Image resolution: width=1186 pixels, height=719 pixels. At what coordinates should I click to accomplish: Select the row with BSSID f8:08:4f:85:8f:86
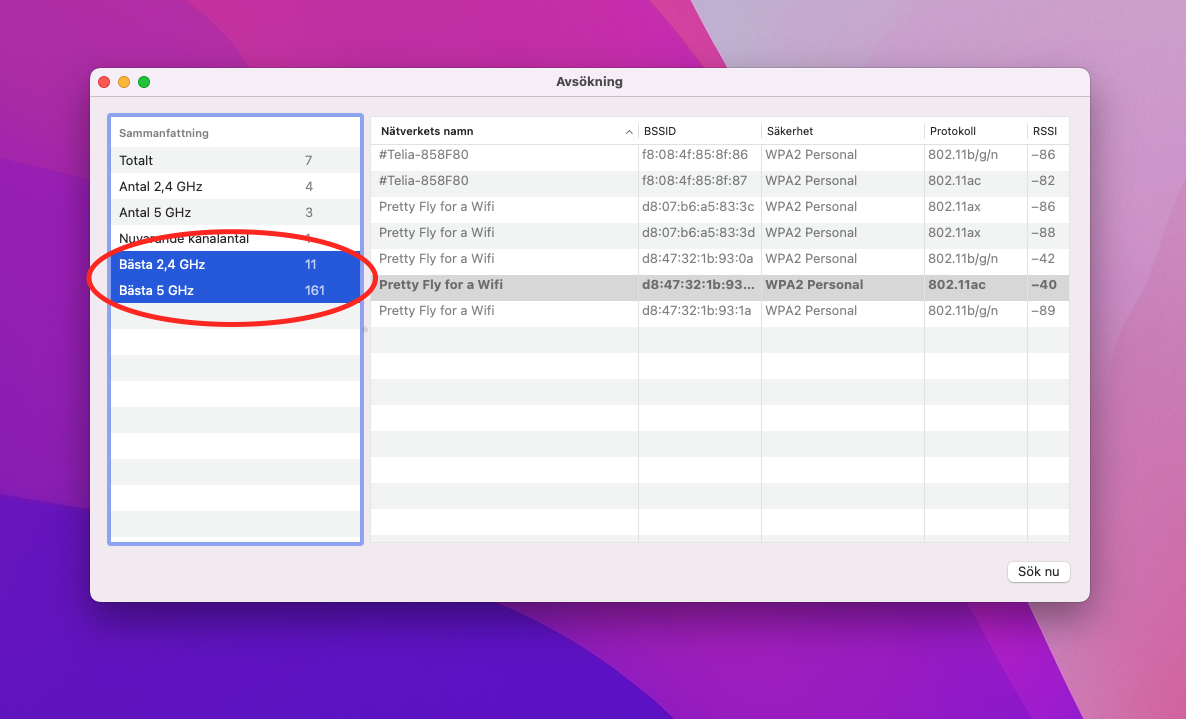click(x=694, y=155)
